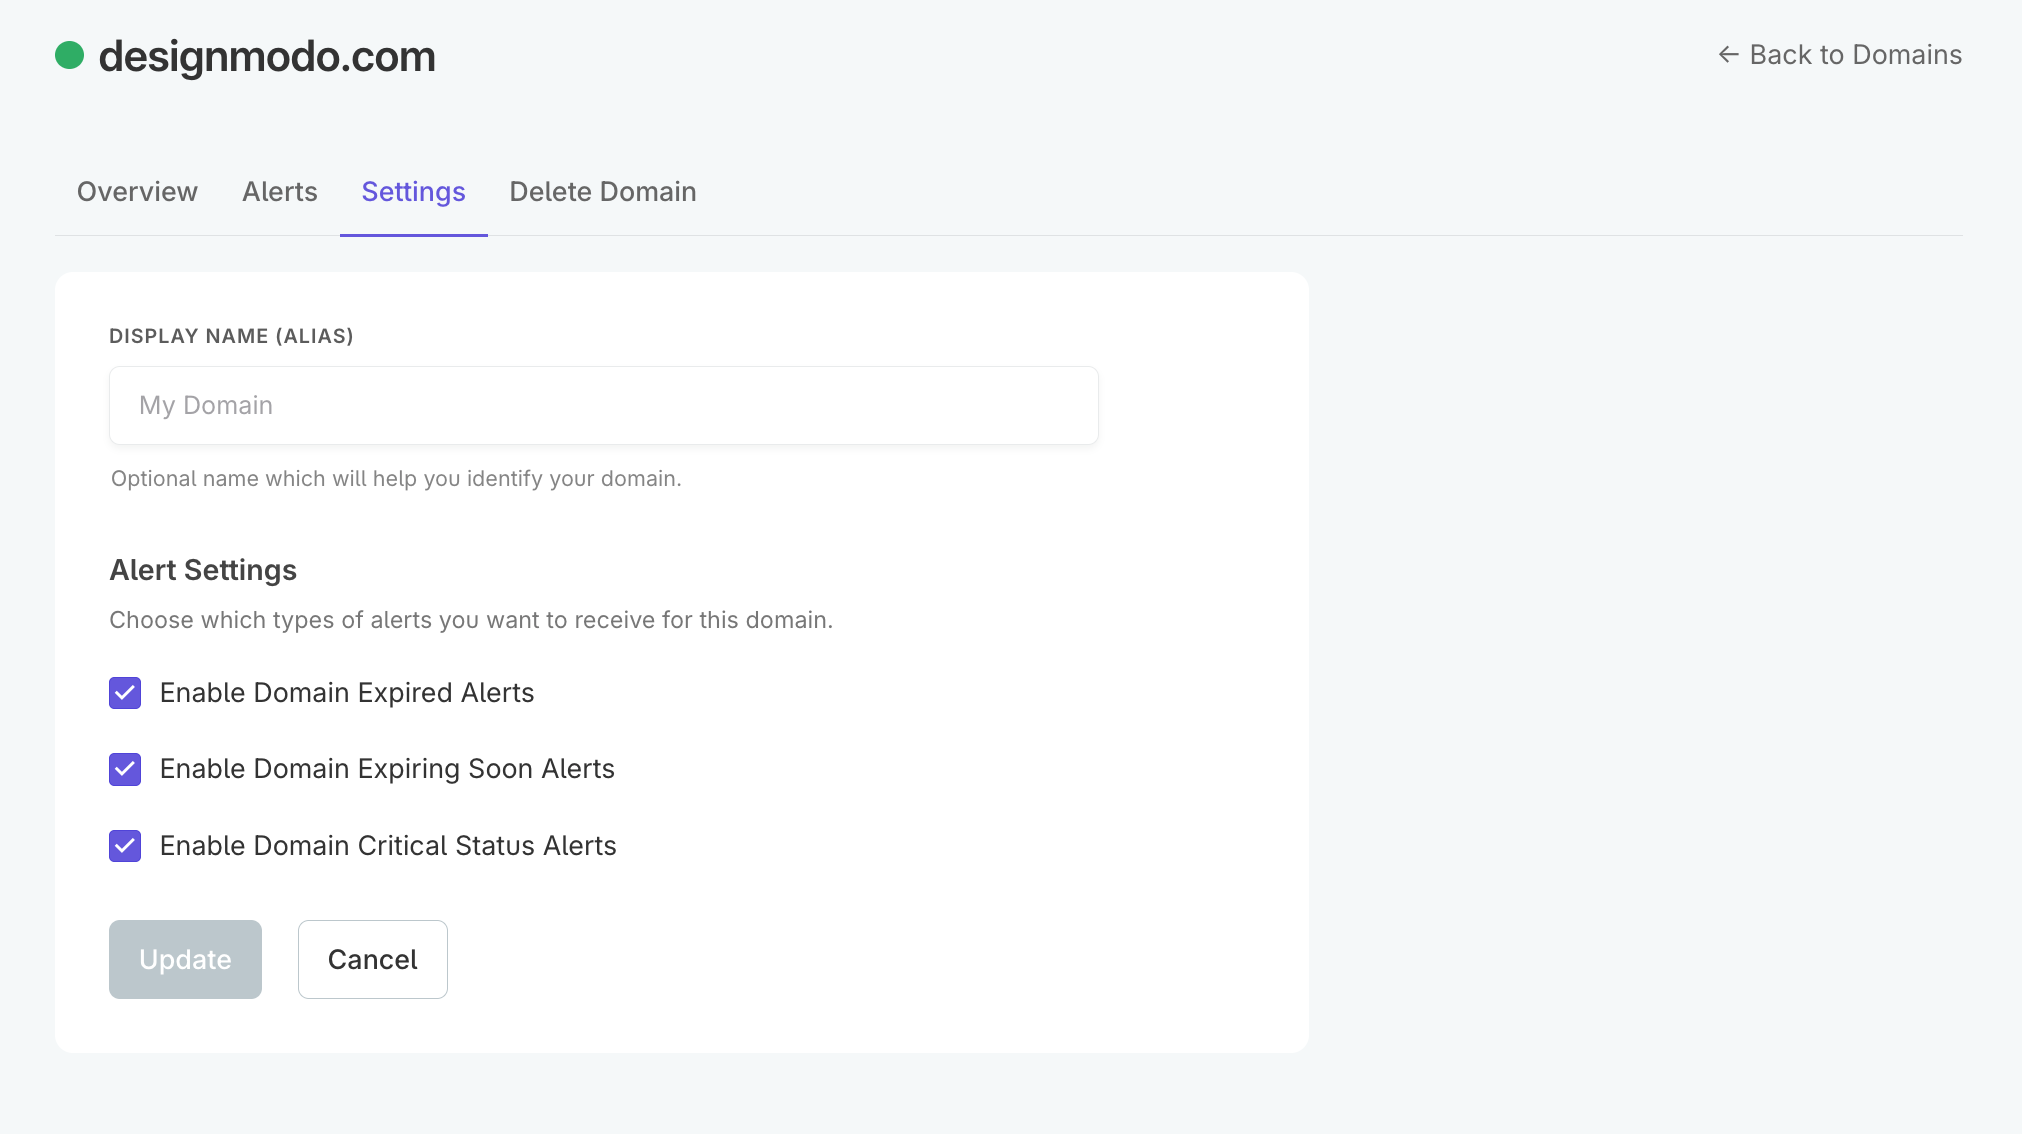Click the Enable Domain Expired Alerts label text

[x=346, y=692]
